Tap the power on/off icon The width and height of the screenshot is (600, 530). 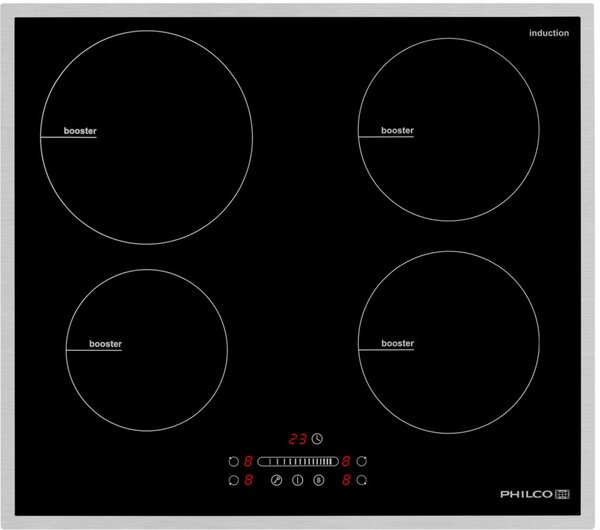pyautogui.click(x=298, y=480)
